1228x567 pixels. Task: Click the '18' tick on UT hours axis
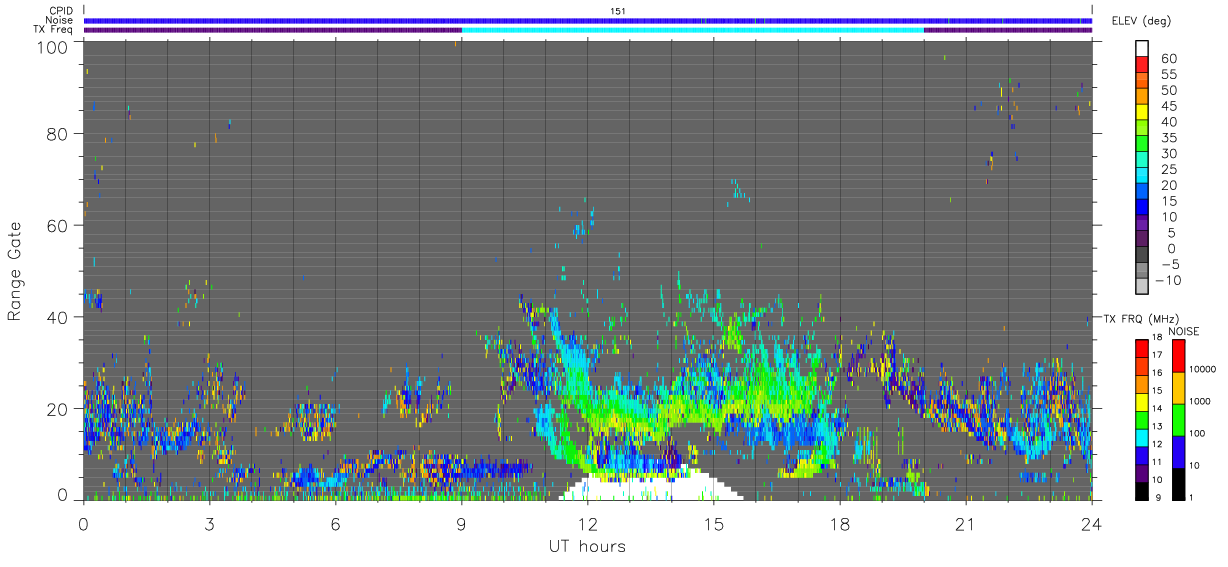[x=840, y=523]
